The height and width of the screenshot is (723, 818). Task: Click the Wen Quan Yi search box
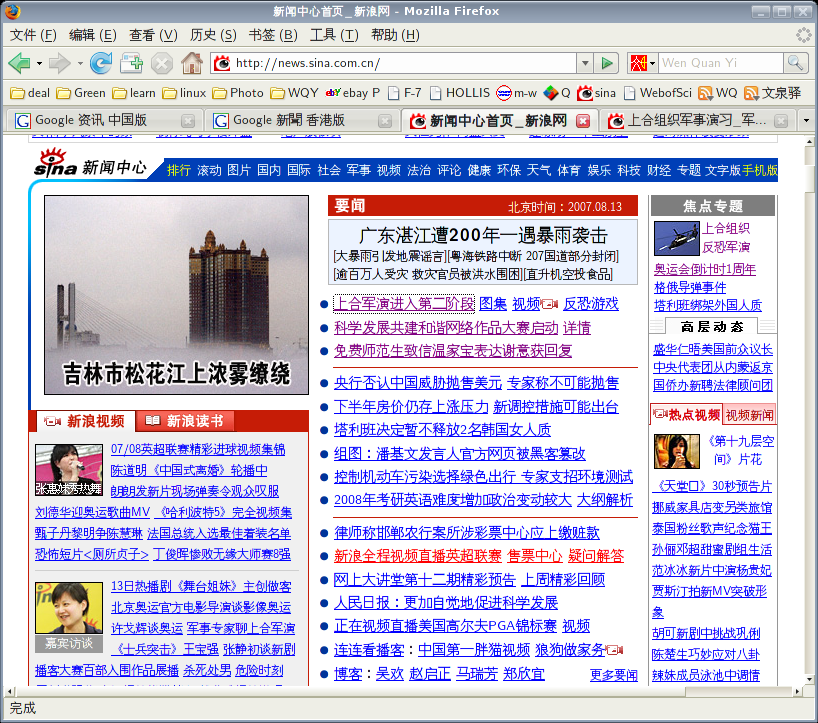coord(720,63)
